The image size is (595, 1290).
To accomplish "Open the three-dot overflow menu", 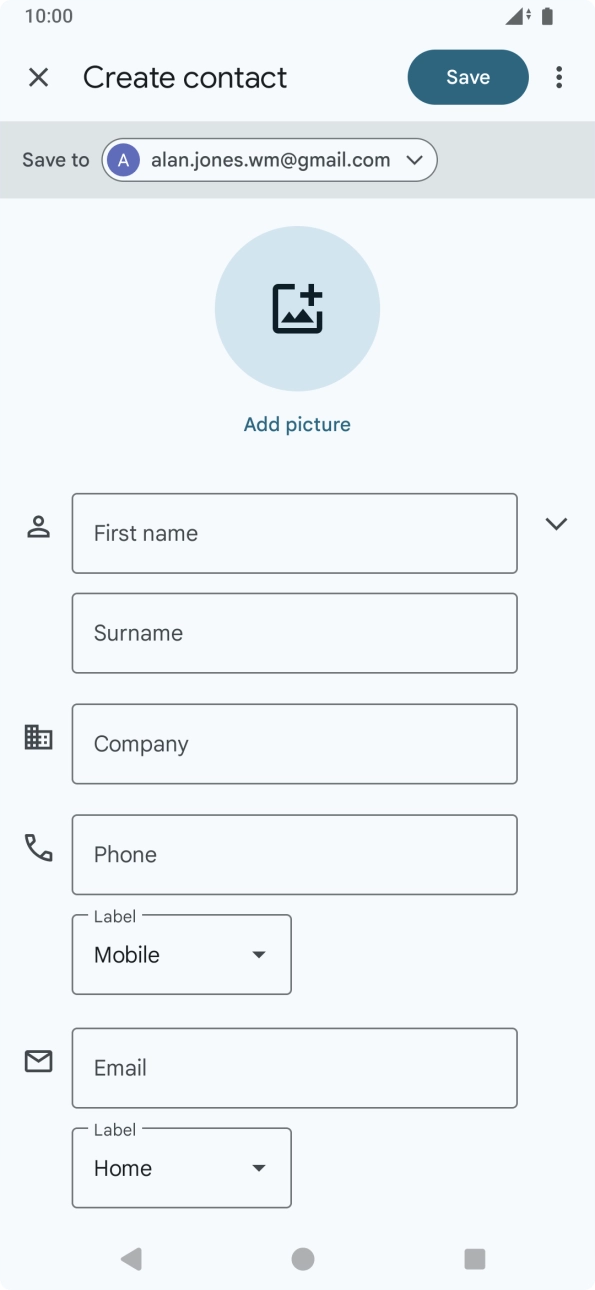I will (x=558, y=77).
